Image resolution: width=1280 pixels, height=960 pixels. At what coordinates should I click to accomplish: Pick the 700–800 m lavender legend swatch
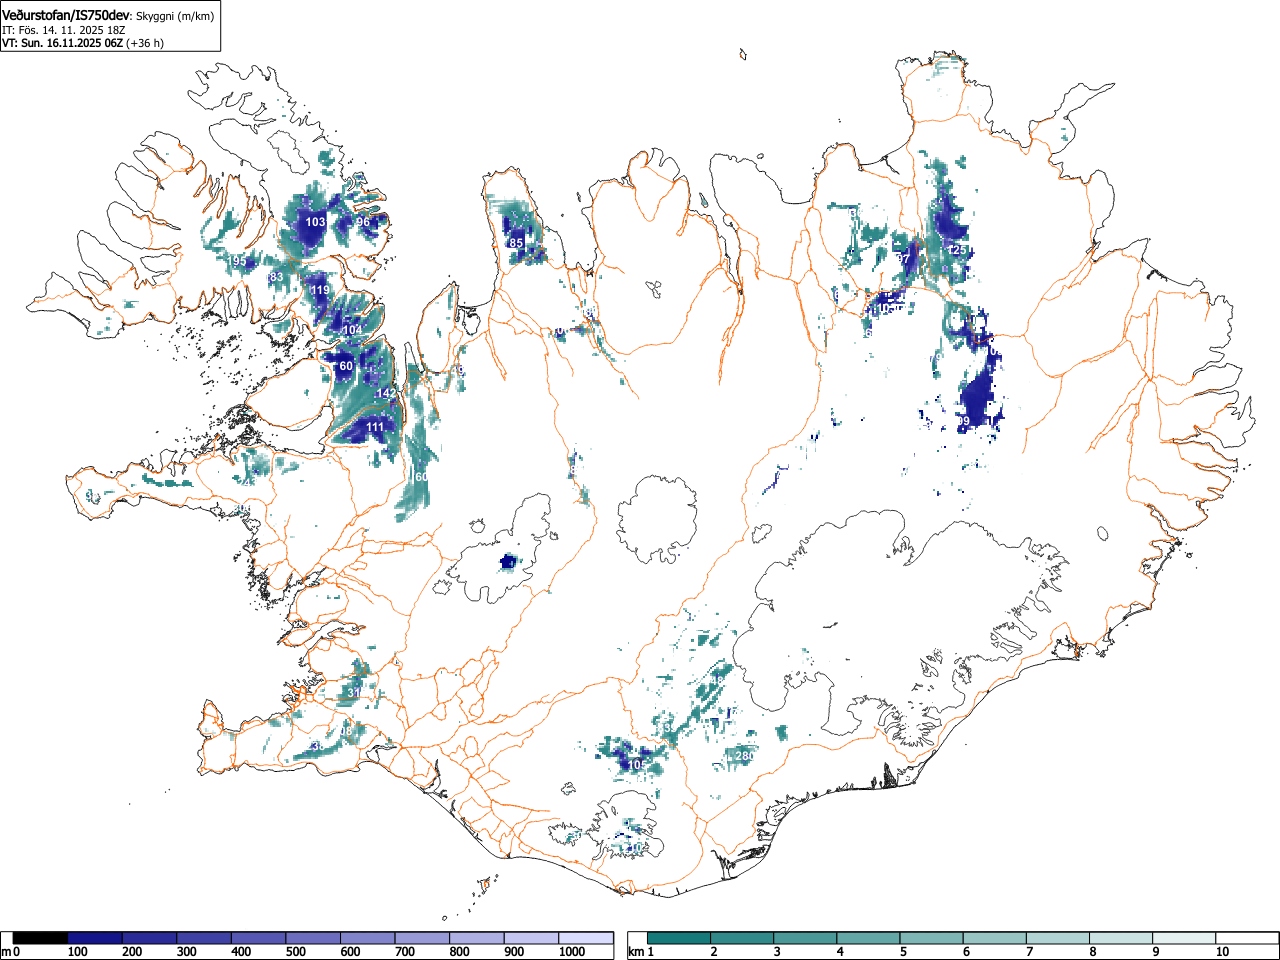click(x=422, y=938)
